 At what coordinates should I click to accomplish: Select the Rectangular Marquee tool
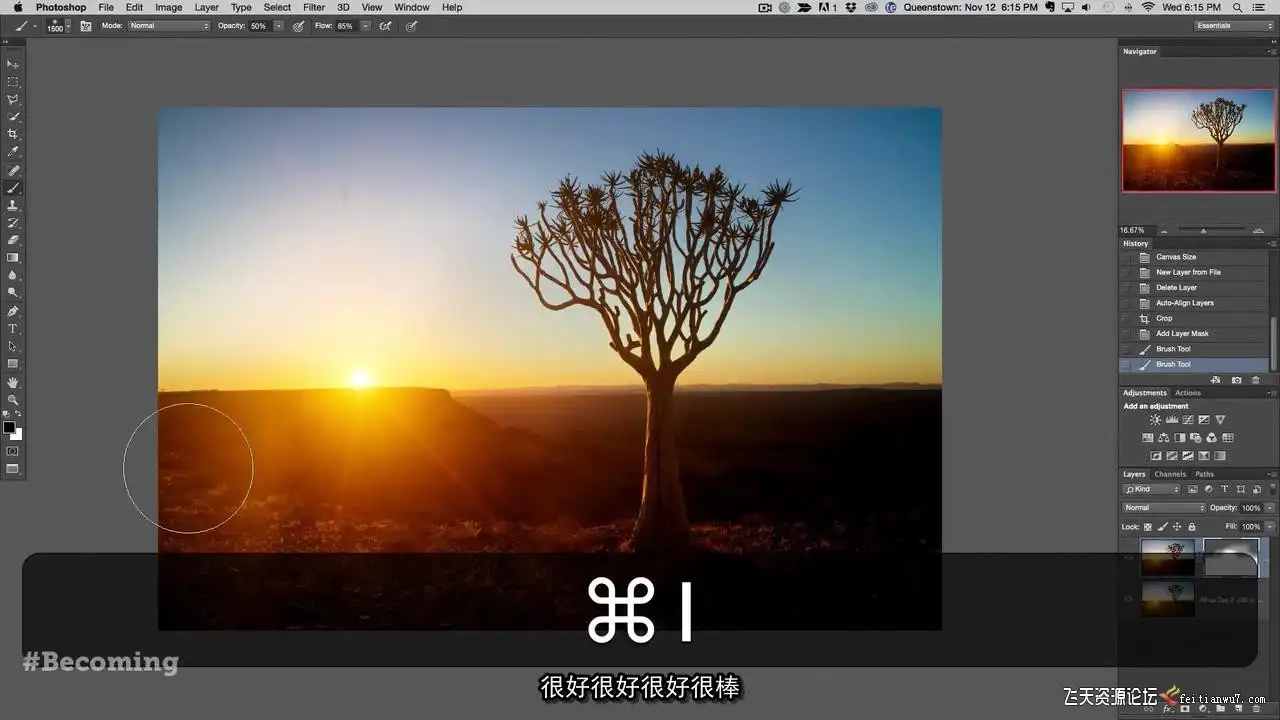[x=13, y=82]
